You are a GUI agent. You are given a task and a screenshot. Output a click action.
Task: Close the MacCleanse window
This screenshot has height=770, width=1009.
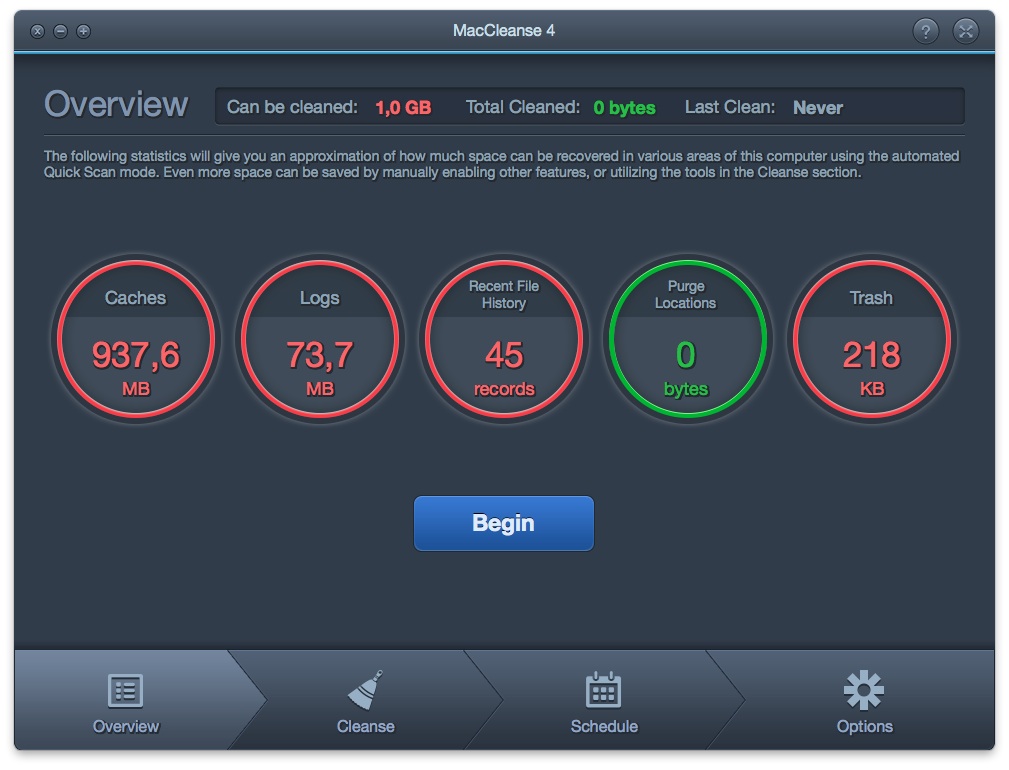[x=37, y=31]
